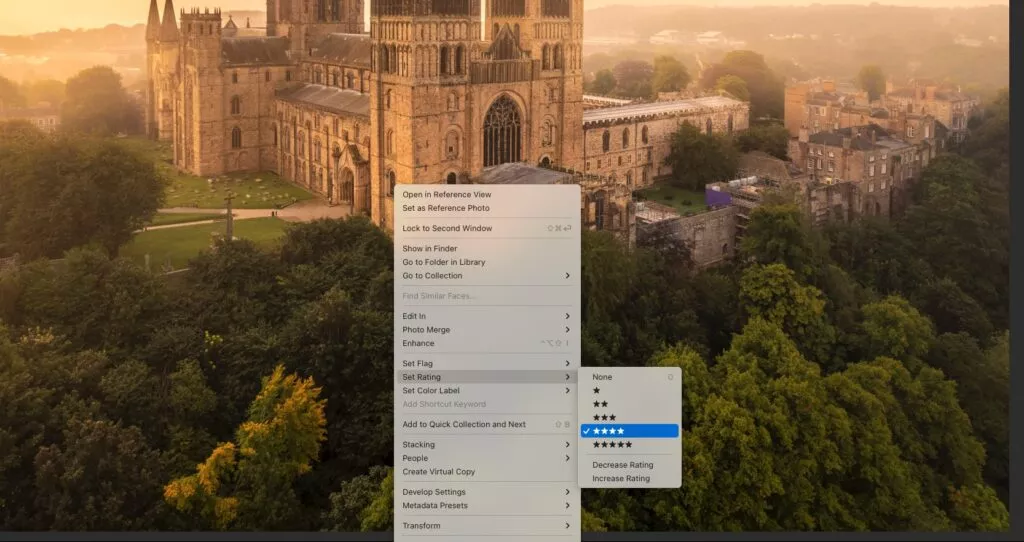Click Lock to Second Window
The height and width of the screenshot is (542, 1024).
coord(447,228)
